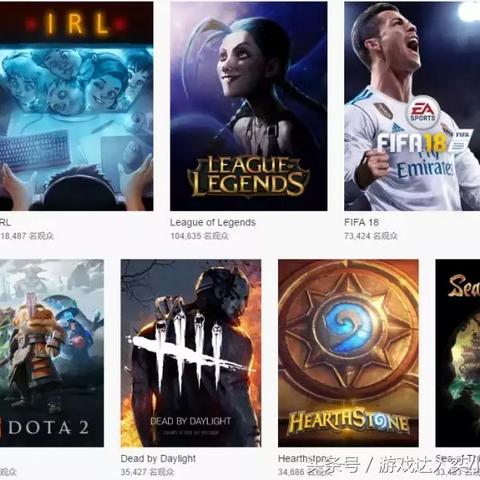Click the 35,427 viewers count label

tap(147, 472)
